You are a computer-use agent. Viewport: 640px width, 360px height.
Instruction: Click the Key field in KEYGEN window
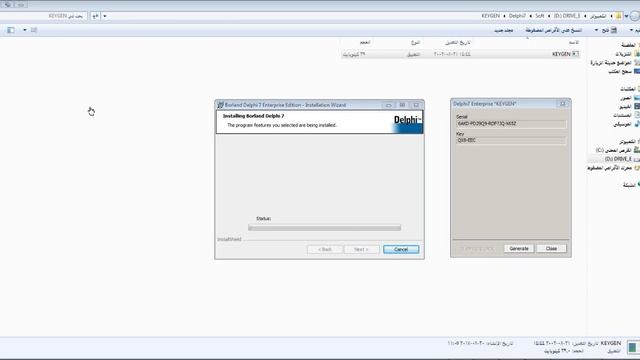pyautogui.click(x=511, y=140)
